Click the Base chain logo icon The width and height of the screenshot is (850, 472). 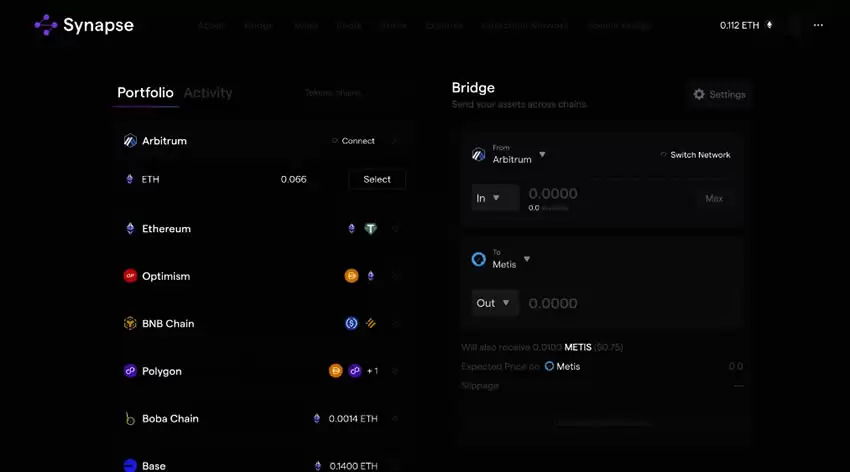click(130, 465)
